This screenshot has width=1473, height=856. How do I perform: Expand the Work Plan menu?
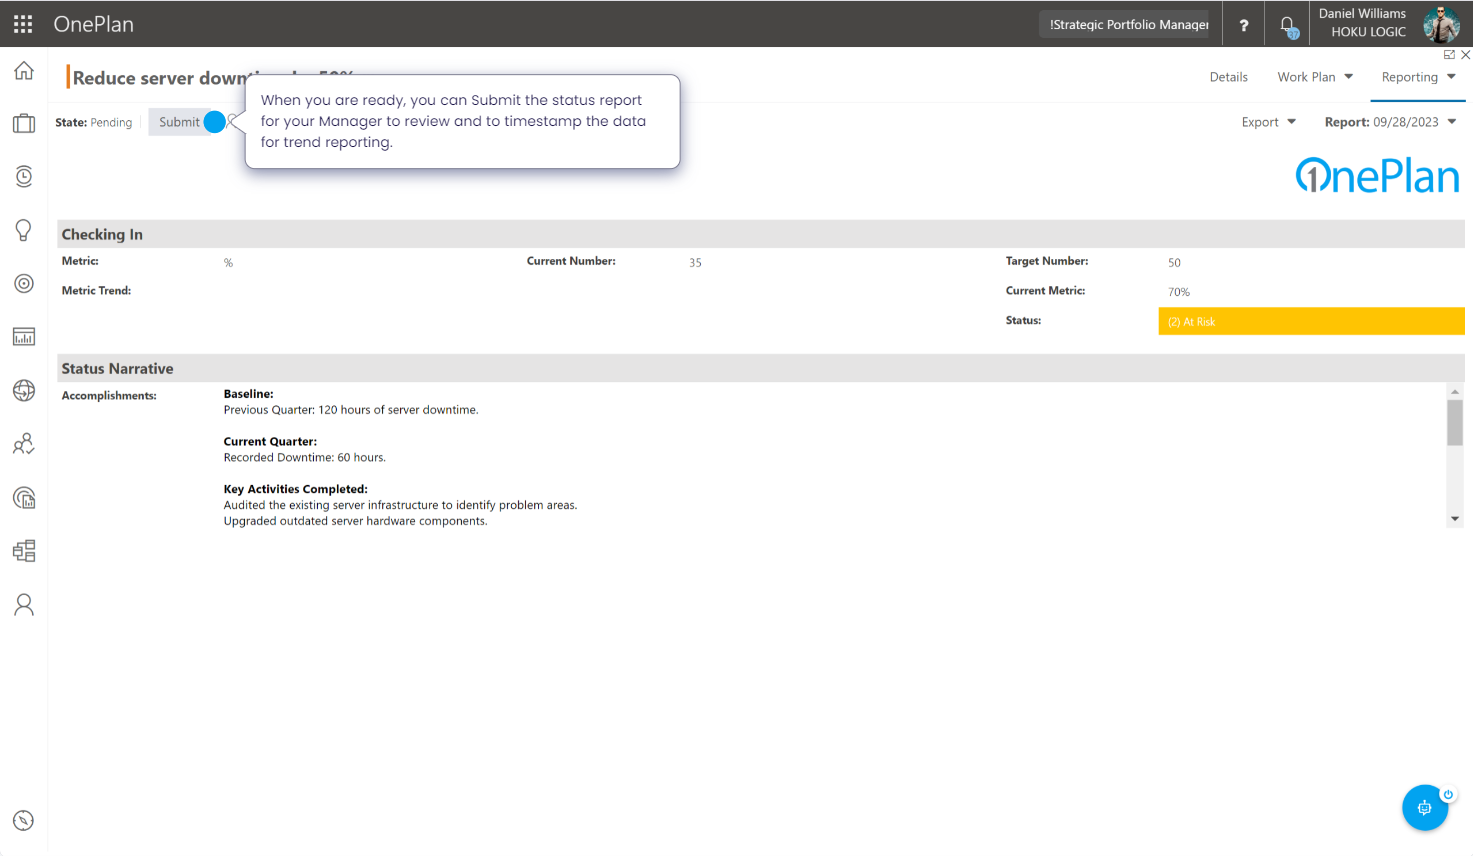click(1314, 77)
